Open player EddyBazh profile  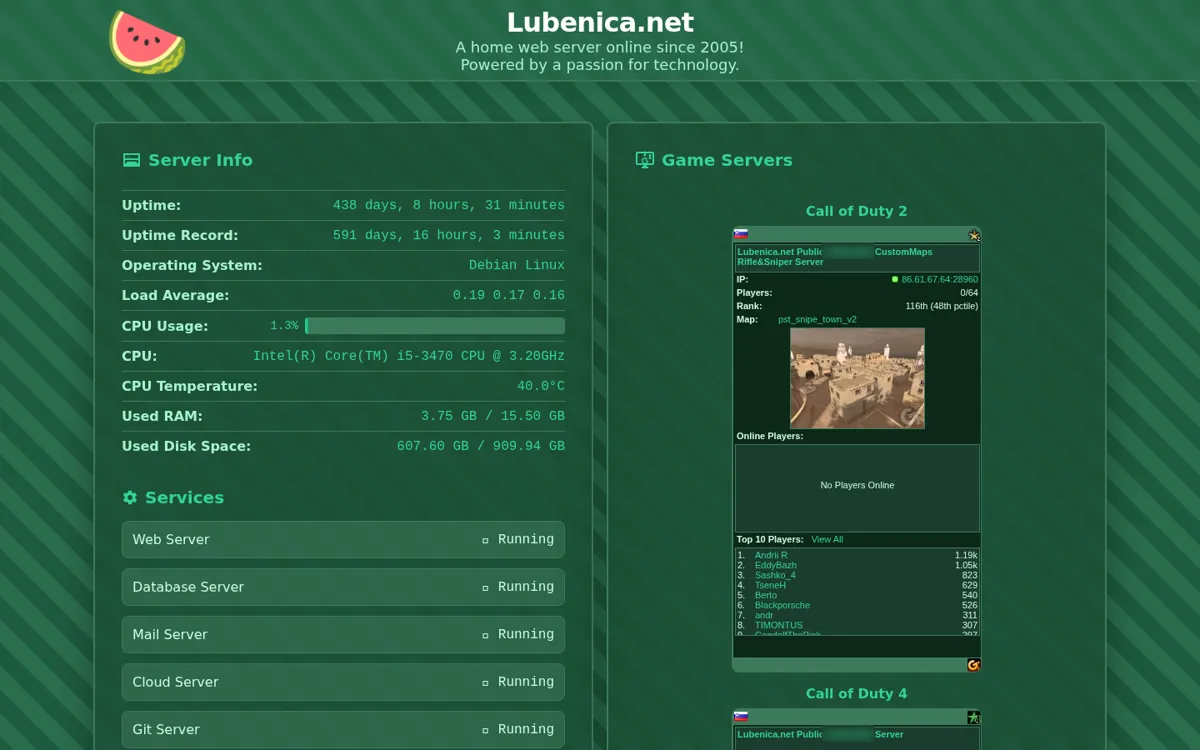pyautogui.click(x=776, y=565)
